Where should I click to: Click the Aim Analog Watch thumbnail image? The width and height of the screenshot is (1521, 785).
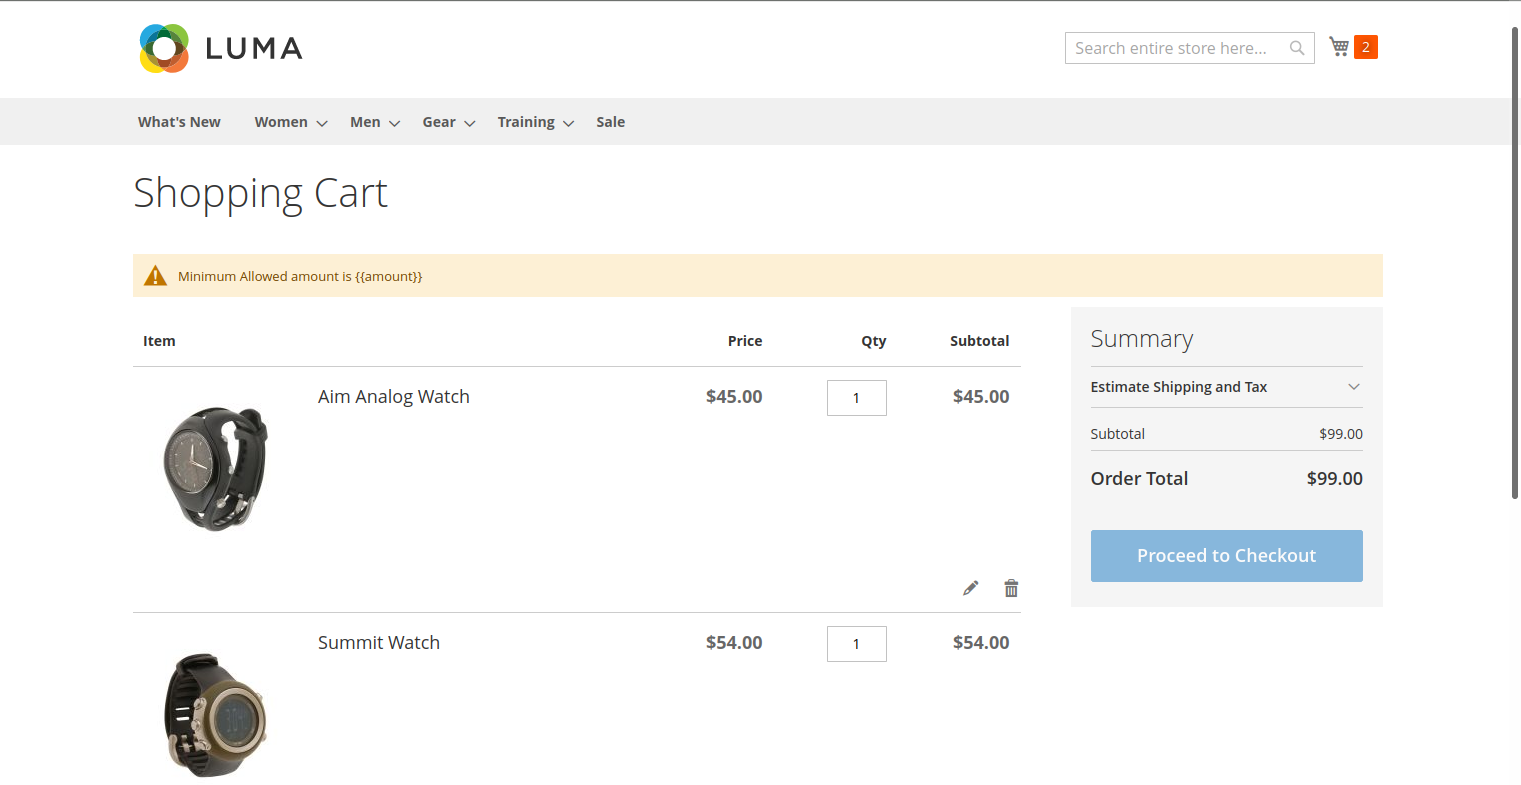pos(215,468)
